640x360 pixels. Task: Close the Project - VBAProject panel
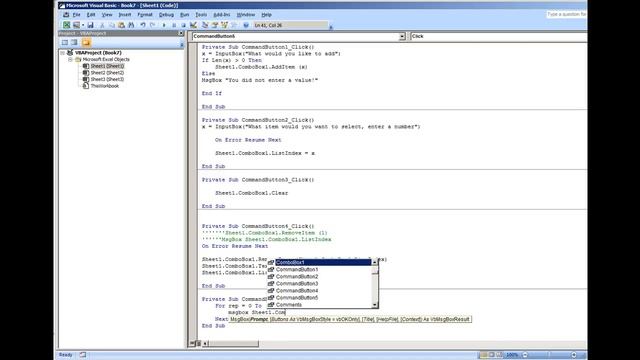[181, 33]
